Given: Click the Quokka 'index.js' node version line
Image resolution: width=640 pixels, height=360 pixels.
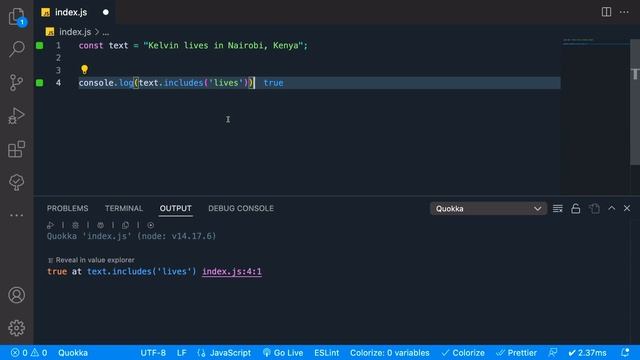Looking at the screenshot, I should click(x=131, y=236).
